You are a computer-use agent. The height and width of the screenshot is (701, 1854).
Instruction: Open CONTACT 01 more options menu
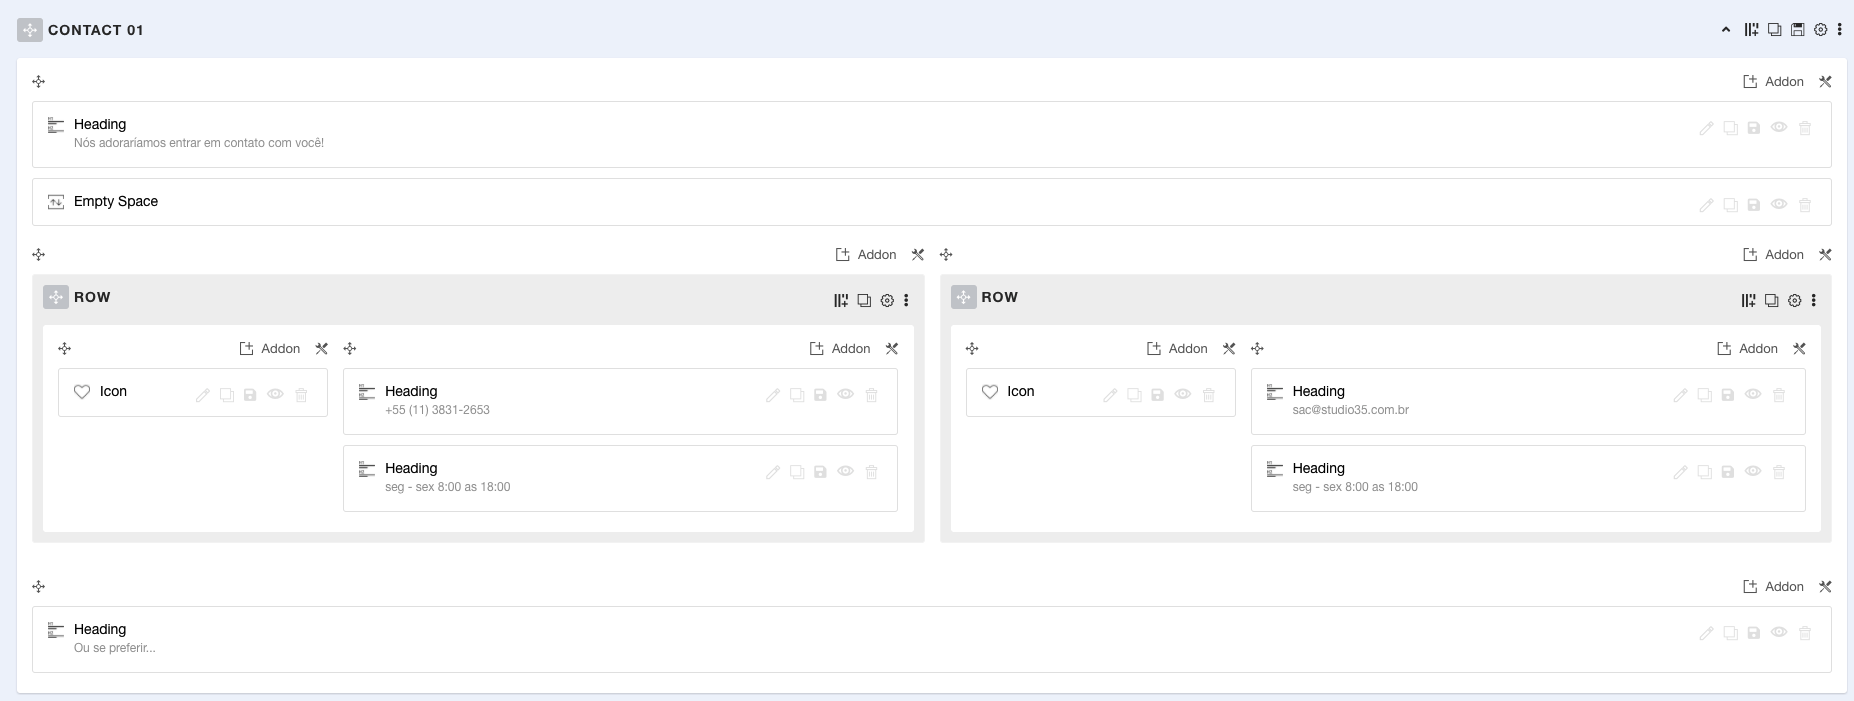[1840, 30]
